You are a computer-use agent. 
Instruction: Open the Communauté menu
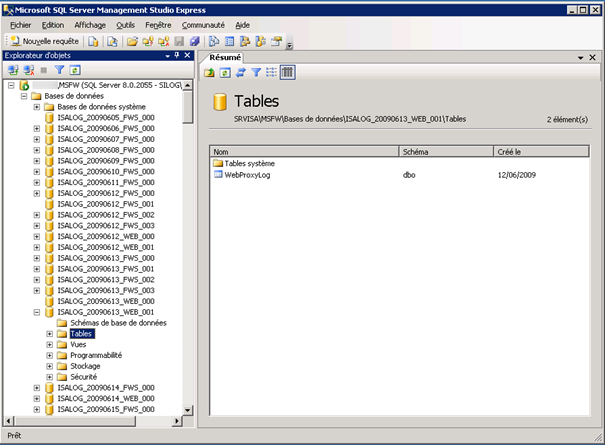coord(203,25)
